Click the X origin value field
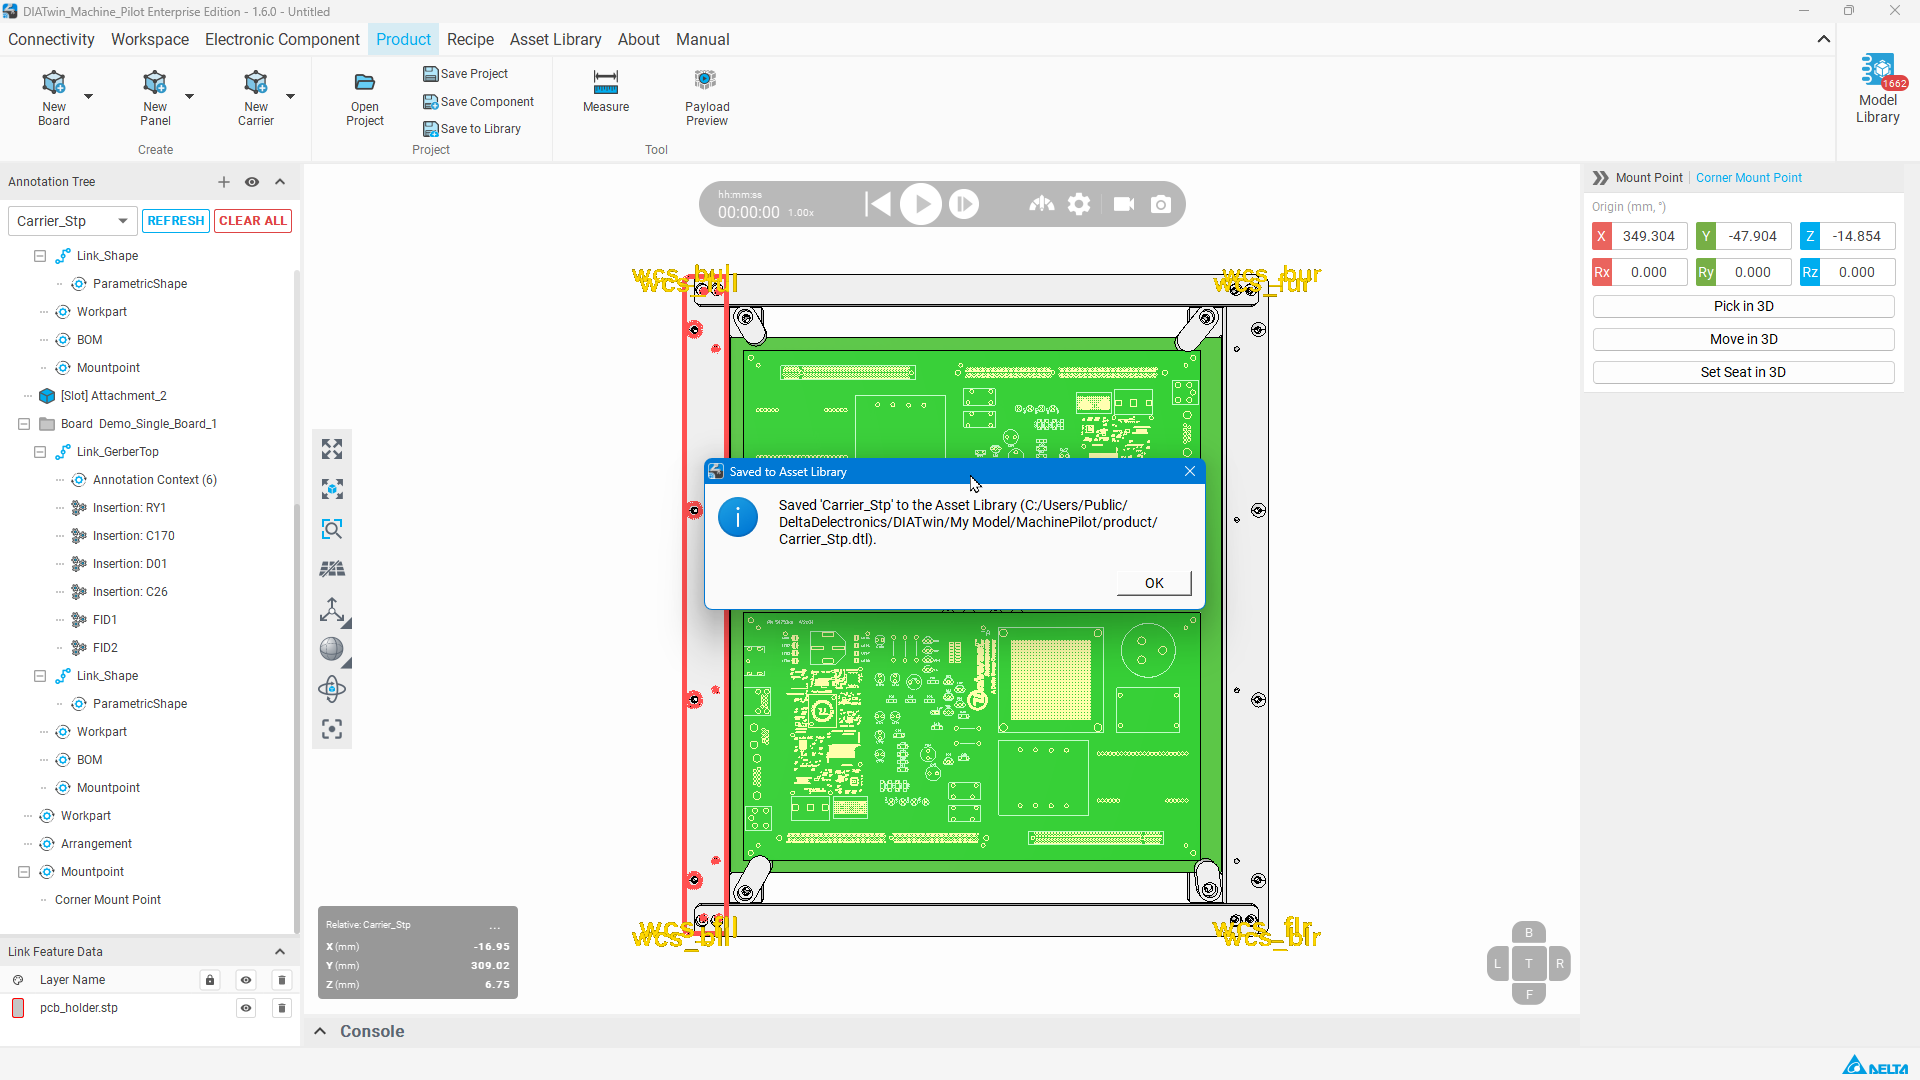This screenshot has width=1920, height=1080. (1649, 236)
